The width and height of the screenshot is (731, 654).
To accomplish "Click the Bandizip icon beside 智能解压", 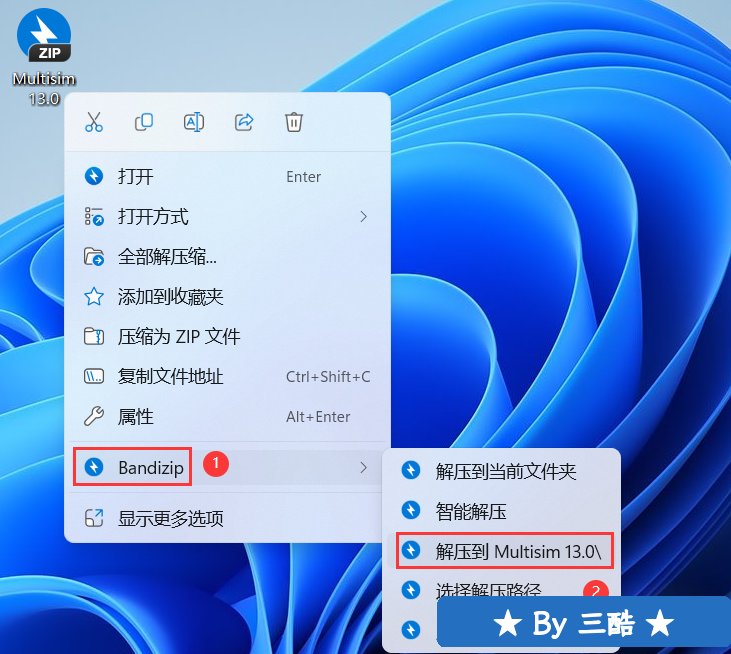I will 411,510.
